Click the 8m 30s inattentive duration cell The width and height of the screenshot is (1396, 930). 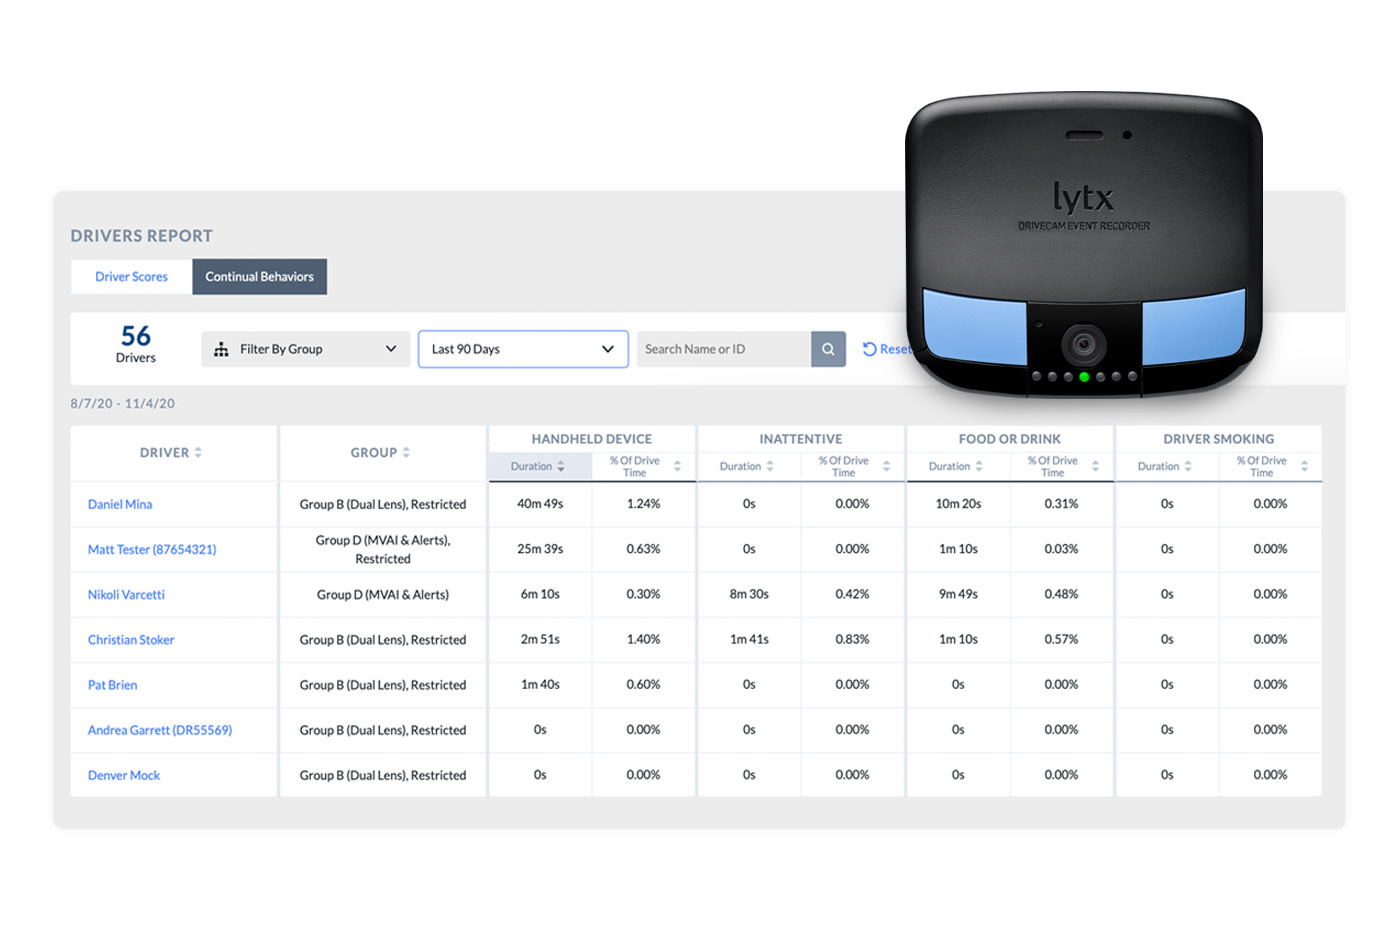pyautogui.click(x=749, y=594)
